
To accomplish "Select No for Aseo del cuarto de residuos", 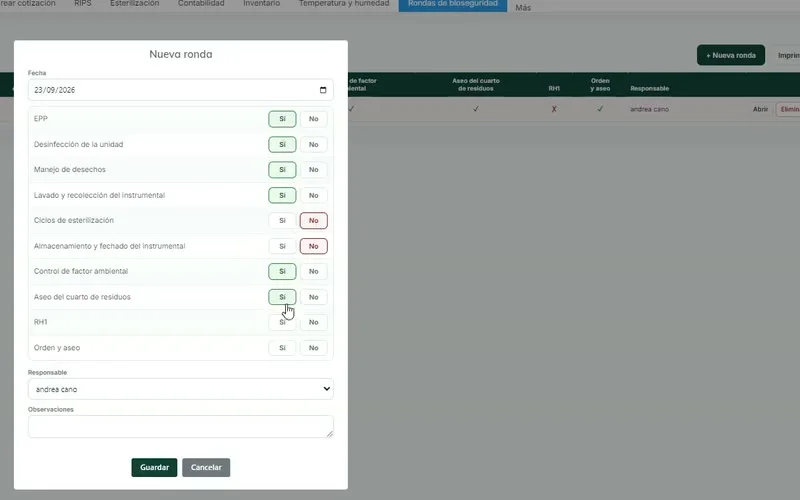I will [313, 297].
